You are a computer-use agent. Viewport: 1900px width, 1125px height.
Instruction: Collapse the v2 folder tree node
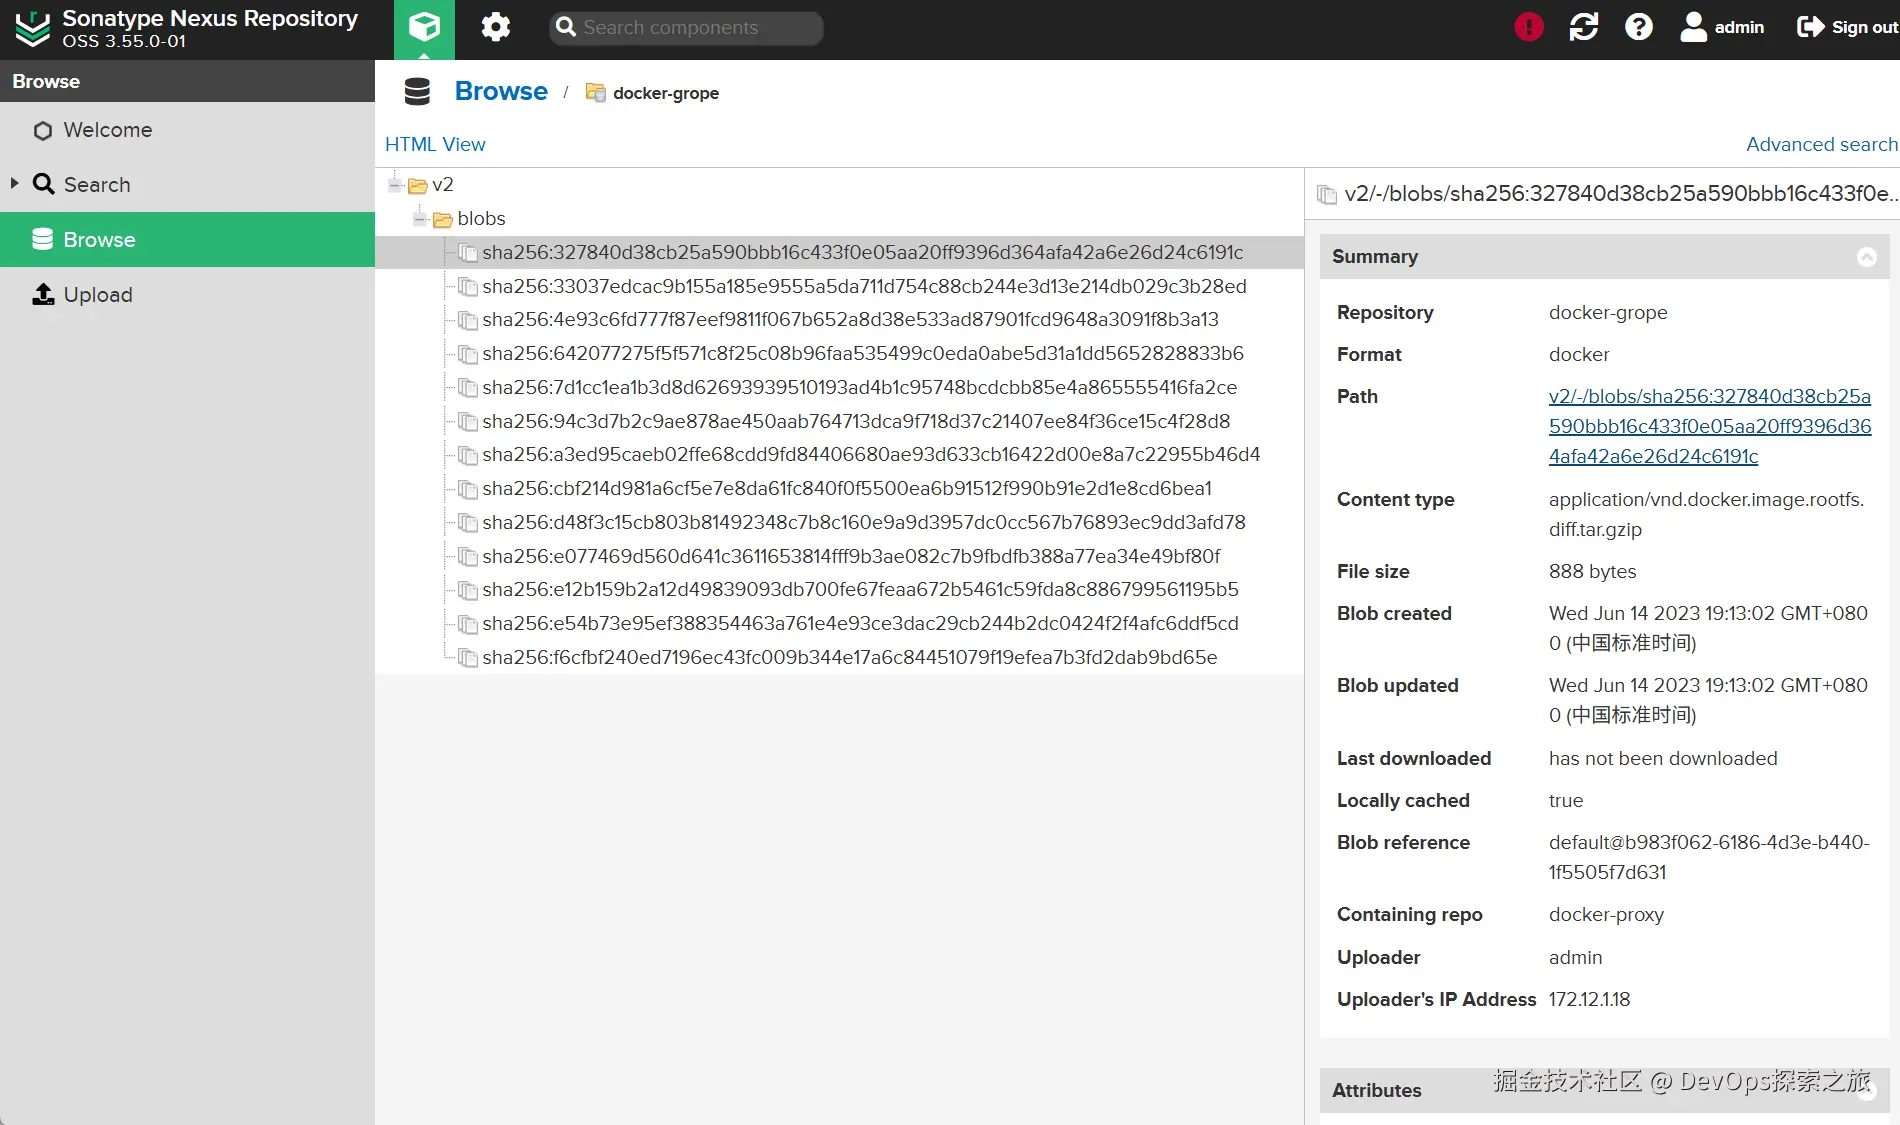pos(395,185)
